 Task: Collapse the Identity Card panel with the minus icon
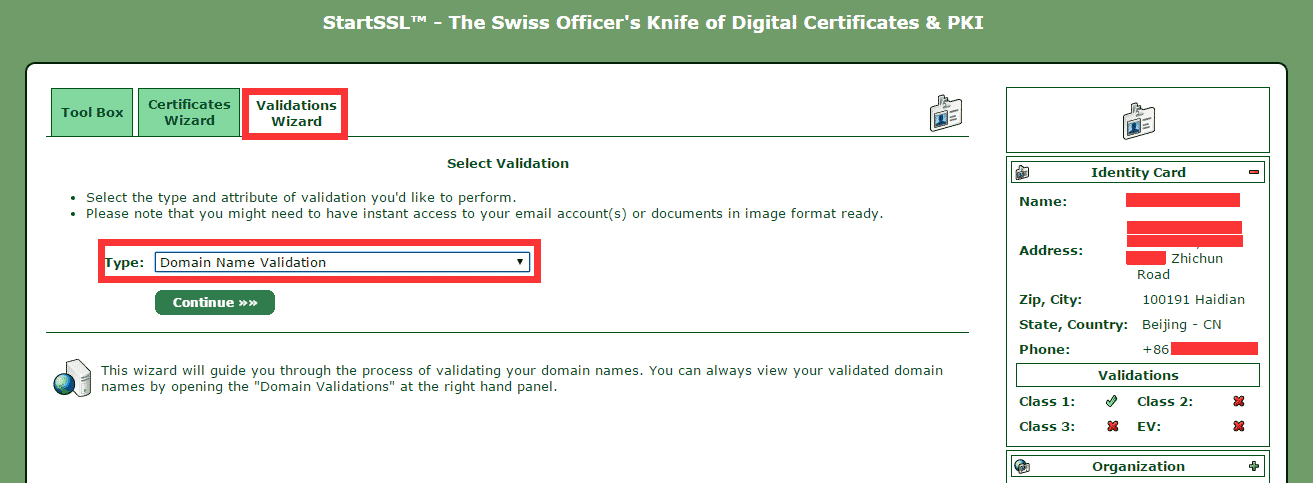(x=1254, y=173)
